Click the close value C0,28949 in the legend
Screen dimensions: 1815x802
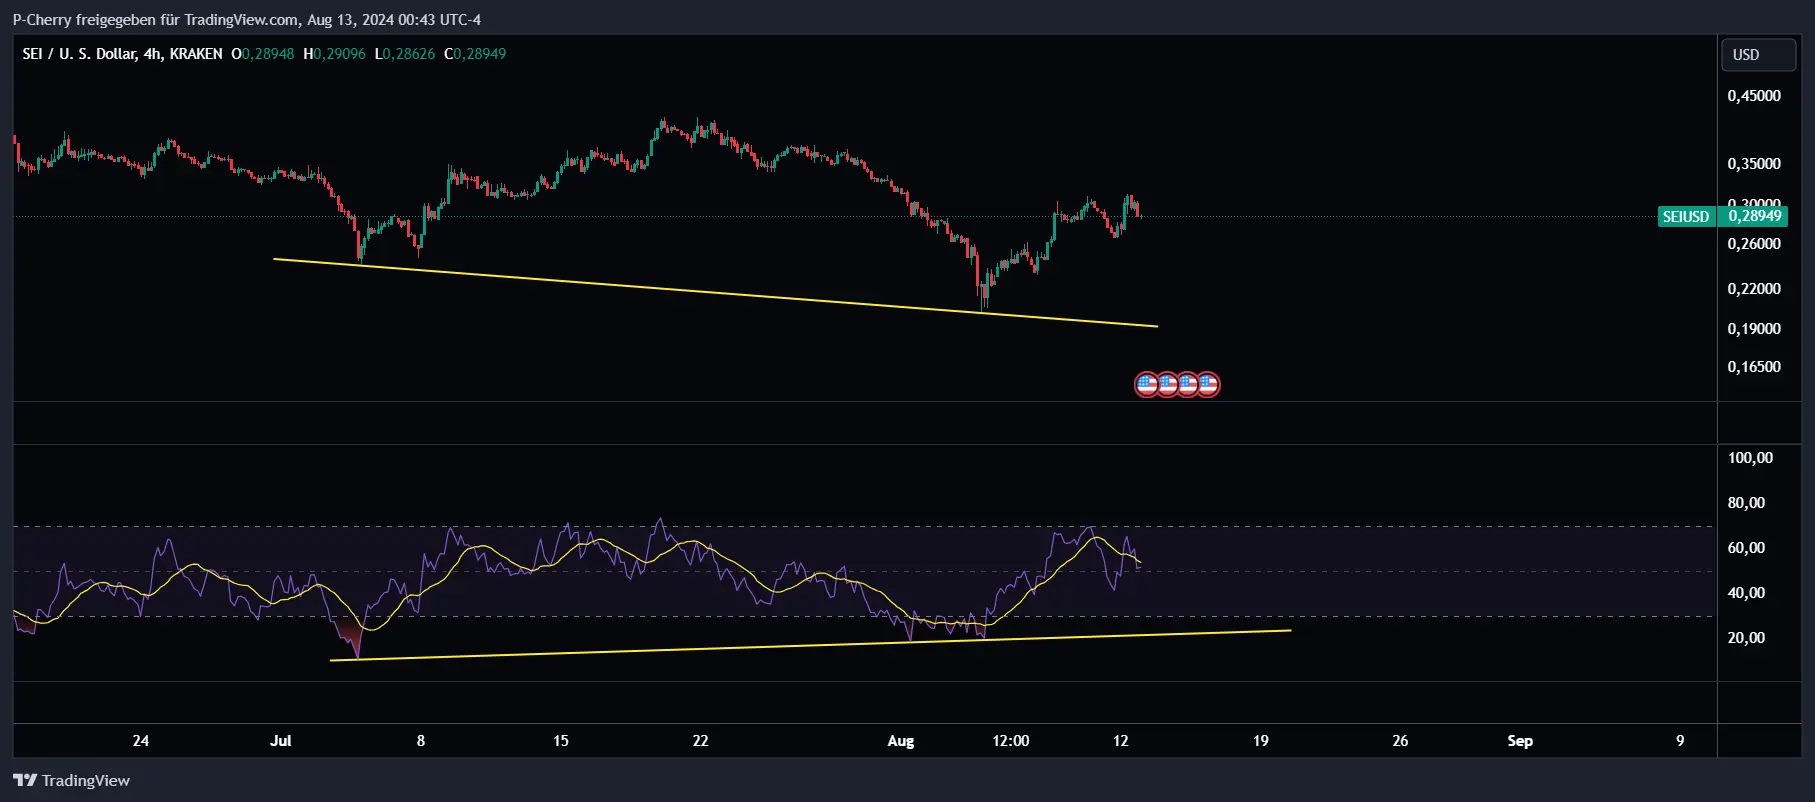click(475, 54)
